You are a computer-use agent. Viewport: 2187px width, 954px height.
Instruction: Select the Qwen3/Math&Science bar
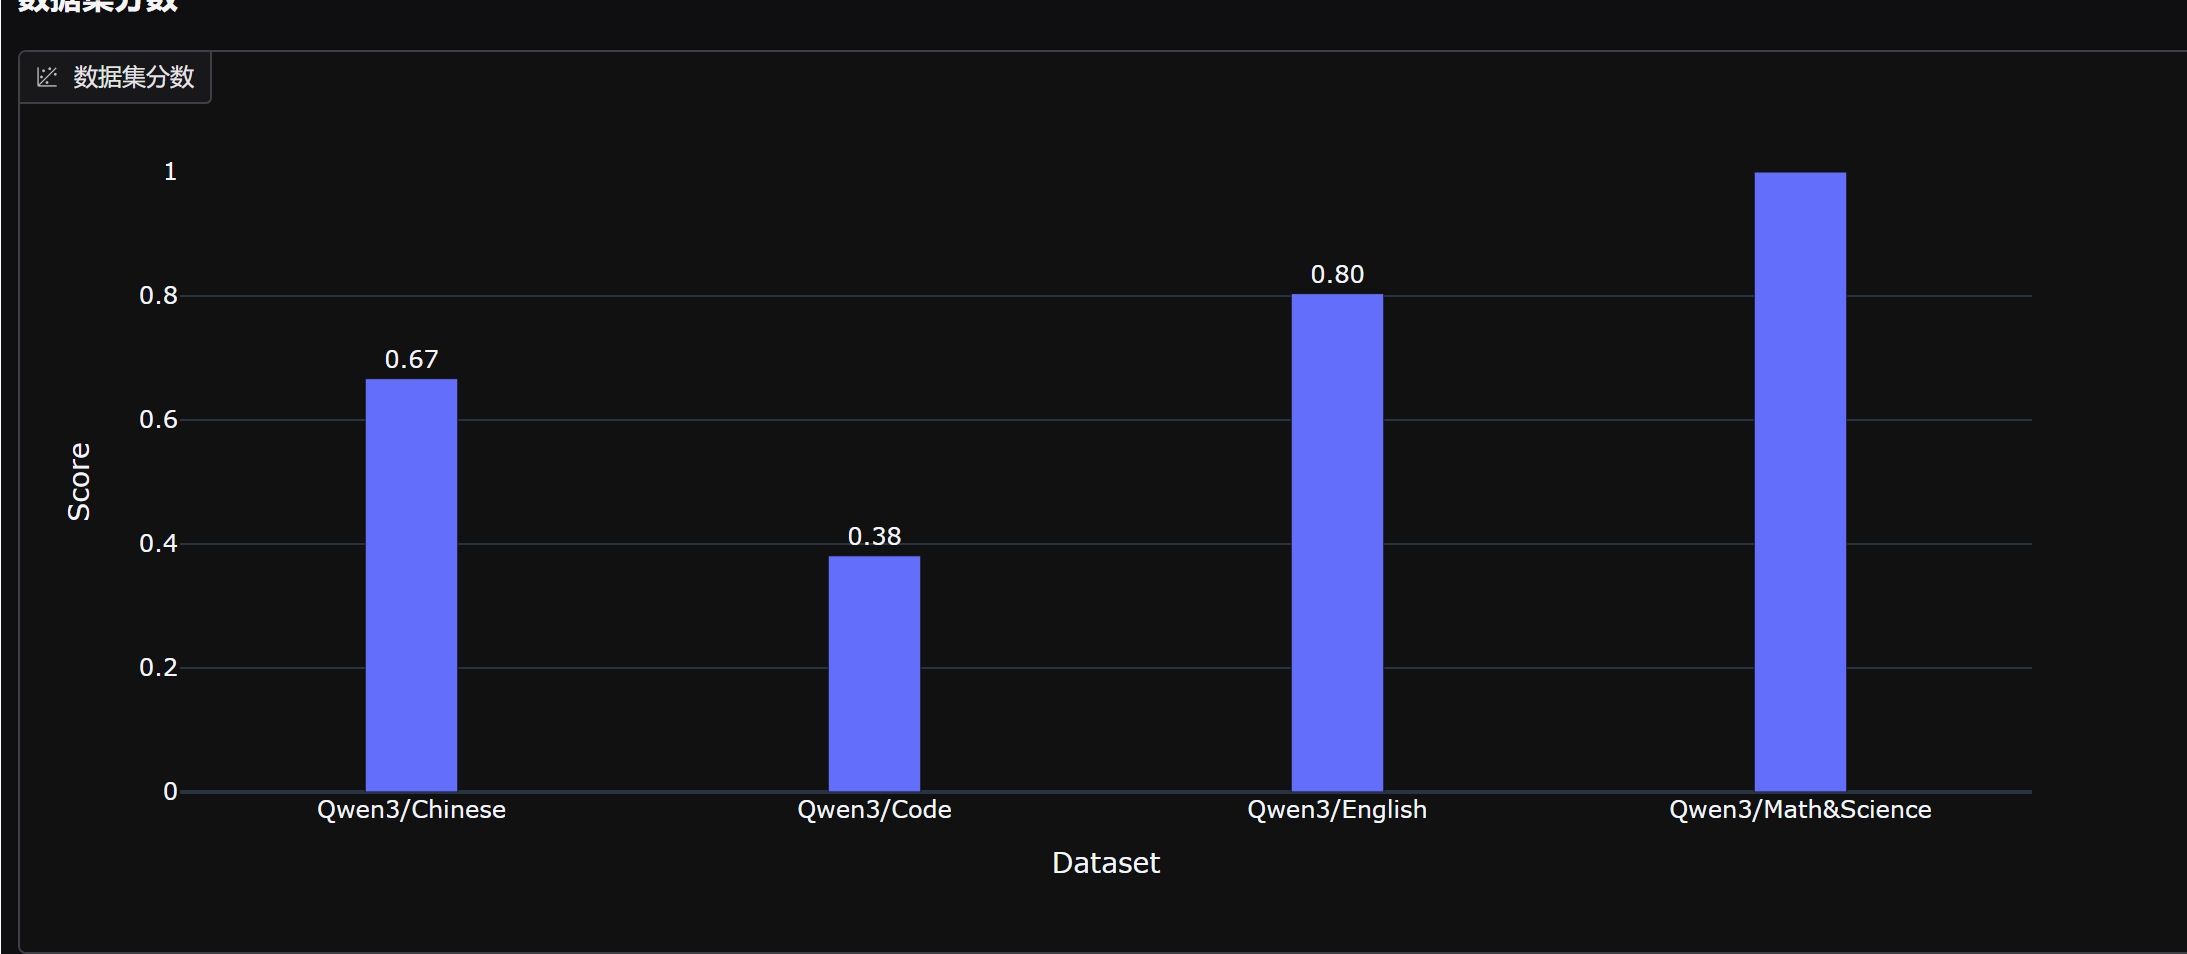(1800, 481)
